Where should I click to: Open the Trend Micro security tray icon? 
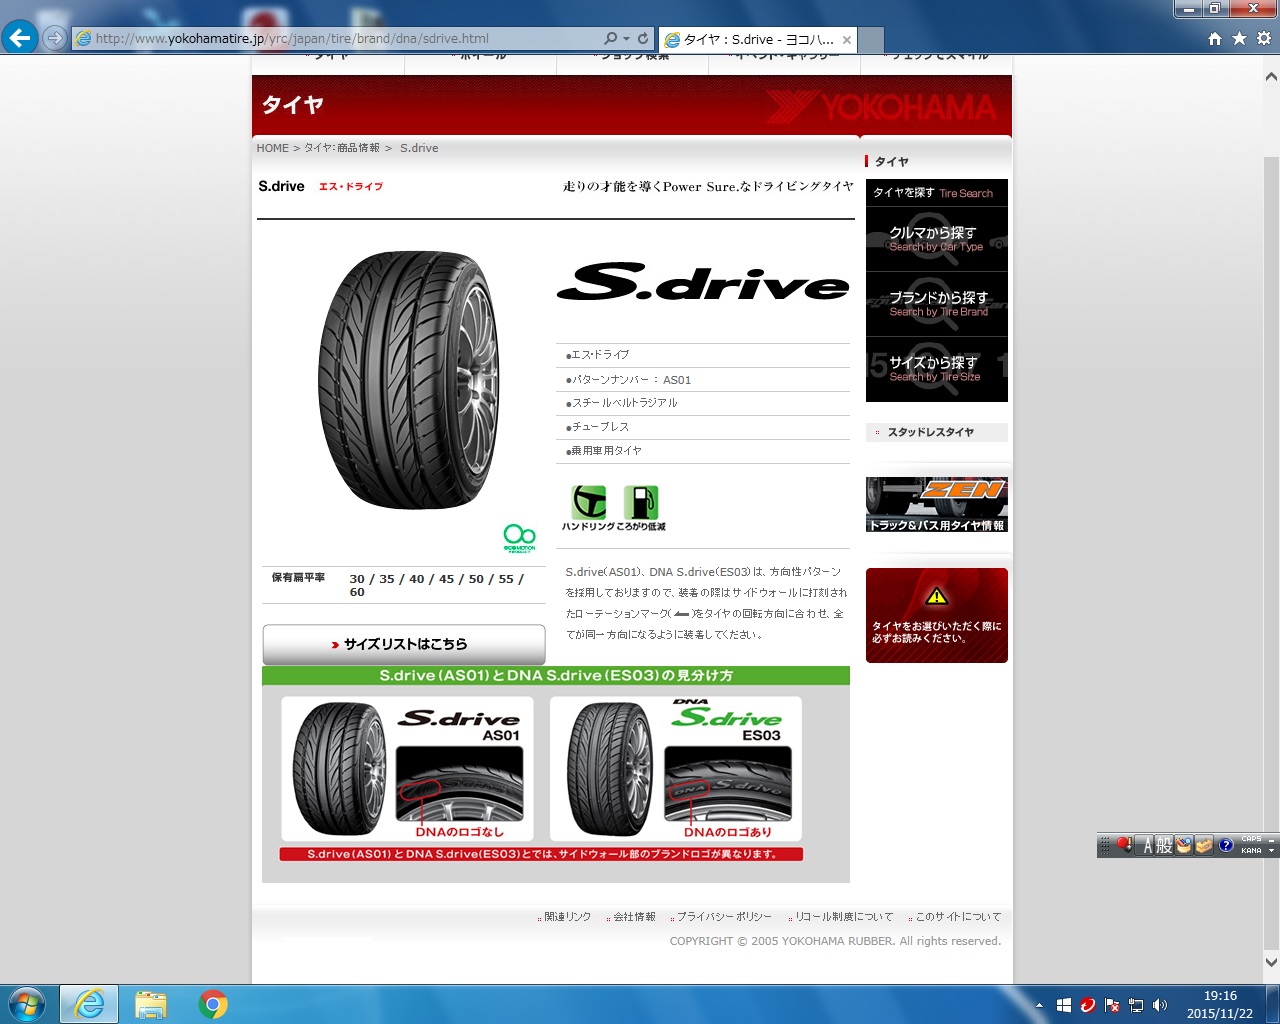tap(1087, 1005)
